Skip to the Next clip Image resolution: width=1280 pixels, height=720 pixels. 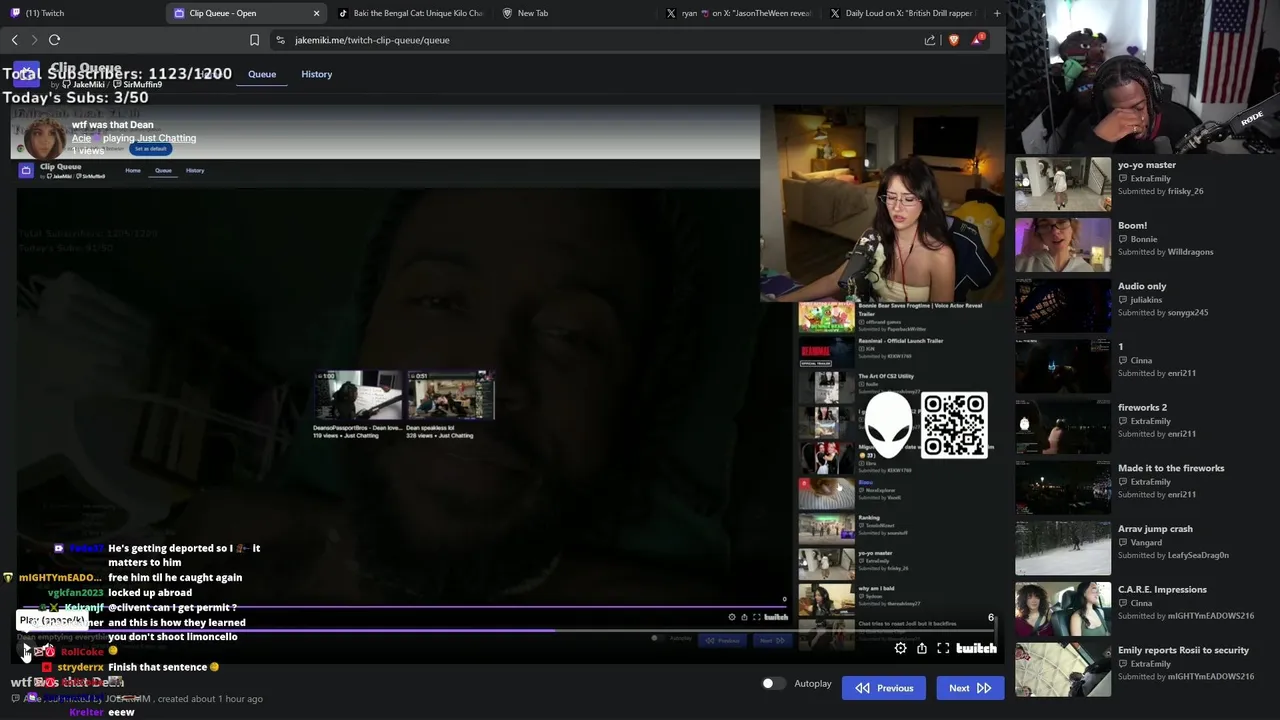pos(970,688)
